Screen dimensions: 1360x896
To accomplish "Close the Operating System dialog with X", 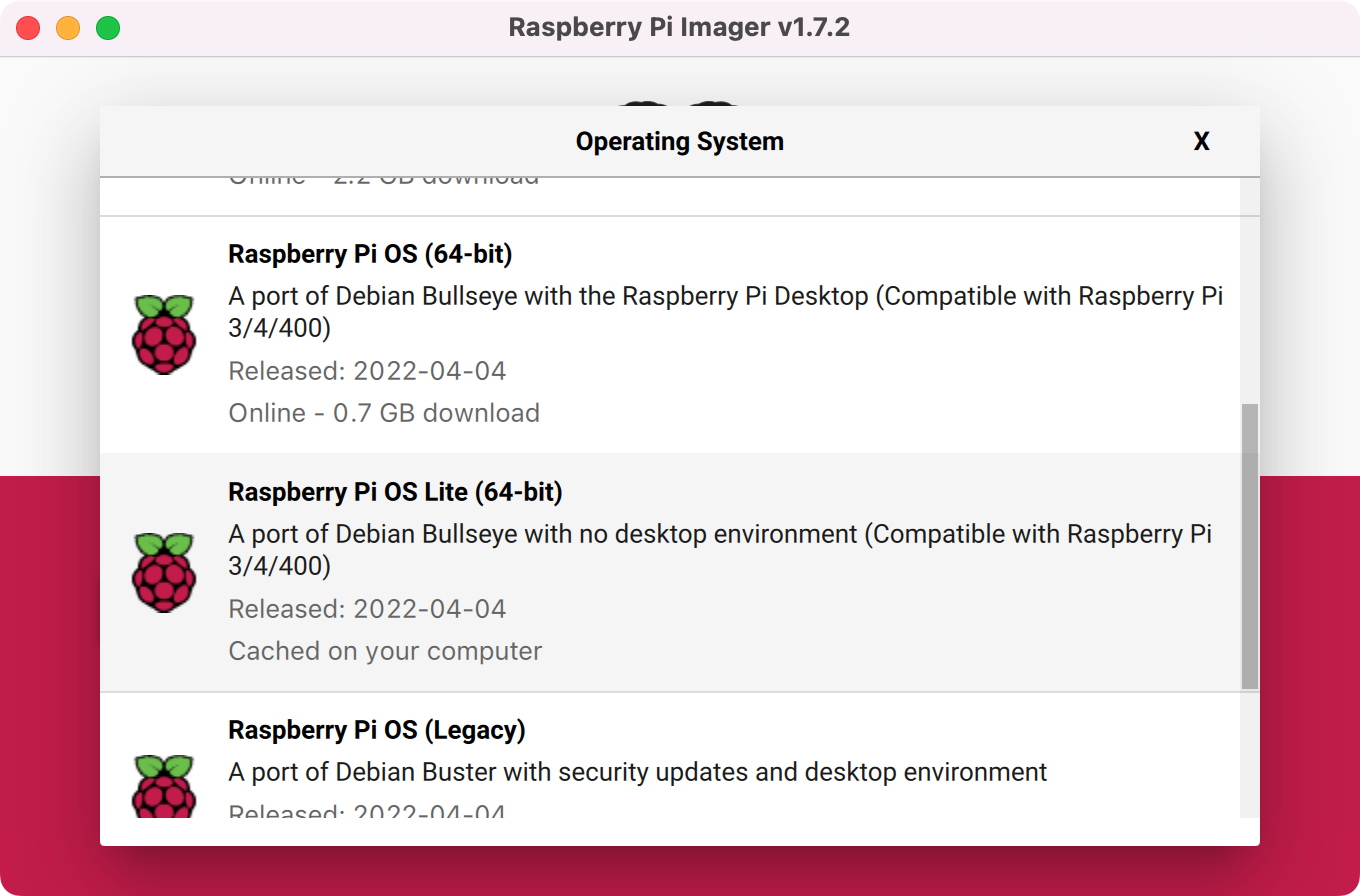I will [1201, 142].
